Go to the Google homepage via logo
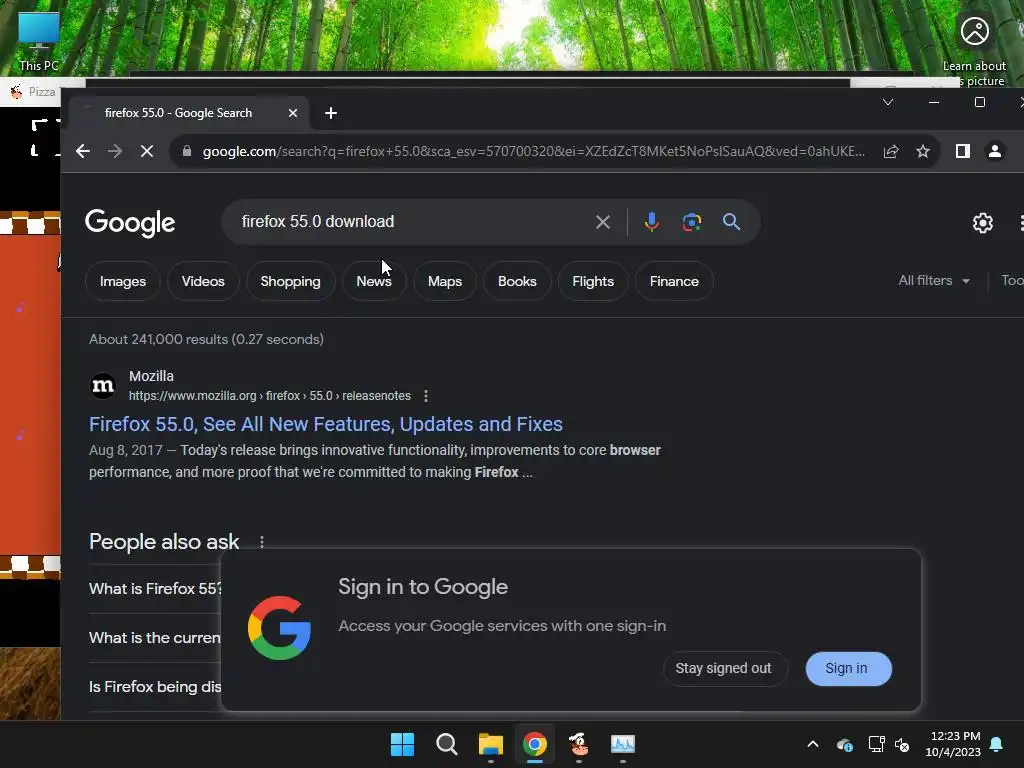The image size is (1024, 768). click(130, 223)
